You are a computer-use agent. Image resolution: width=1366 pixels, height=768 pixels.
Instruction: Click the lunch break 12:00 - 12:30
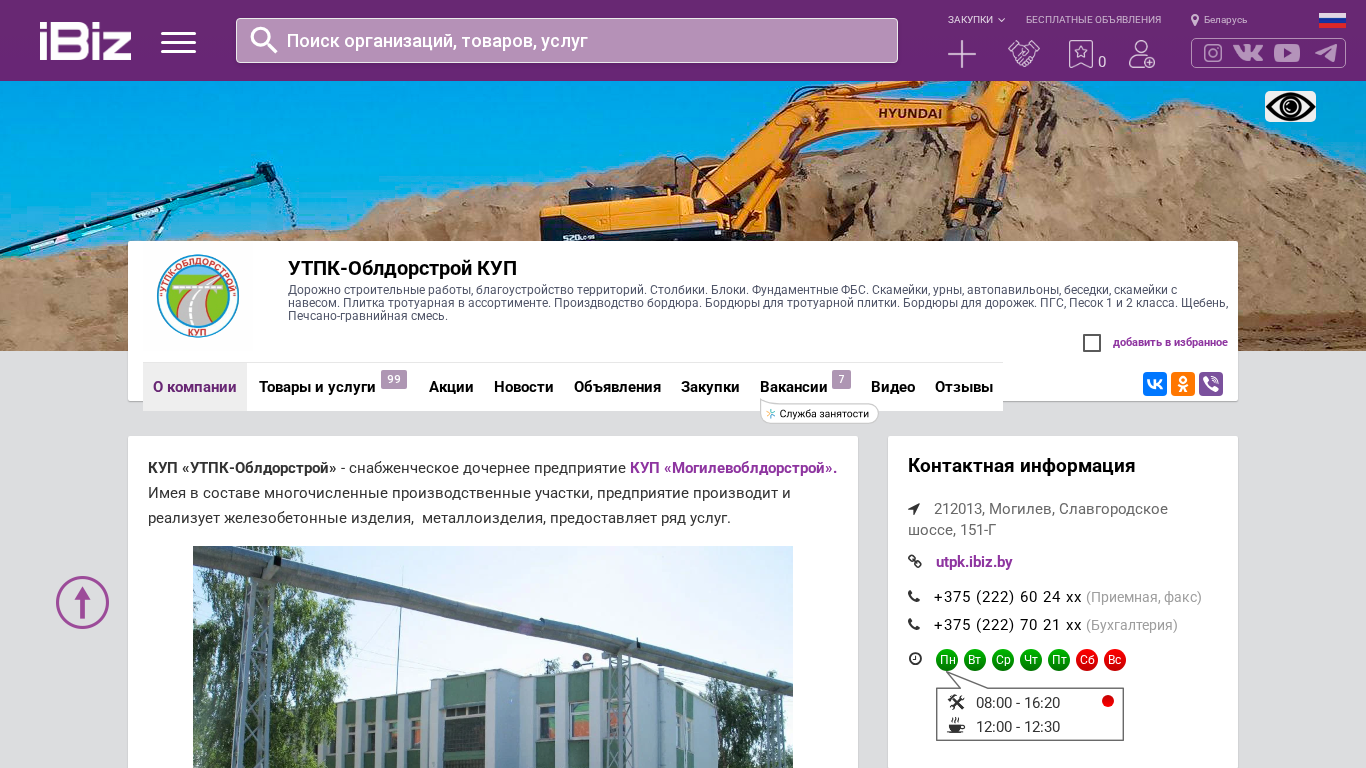[x=1018, y=727]
